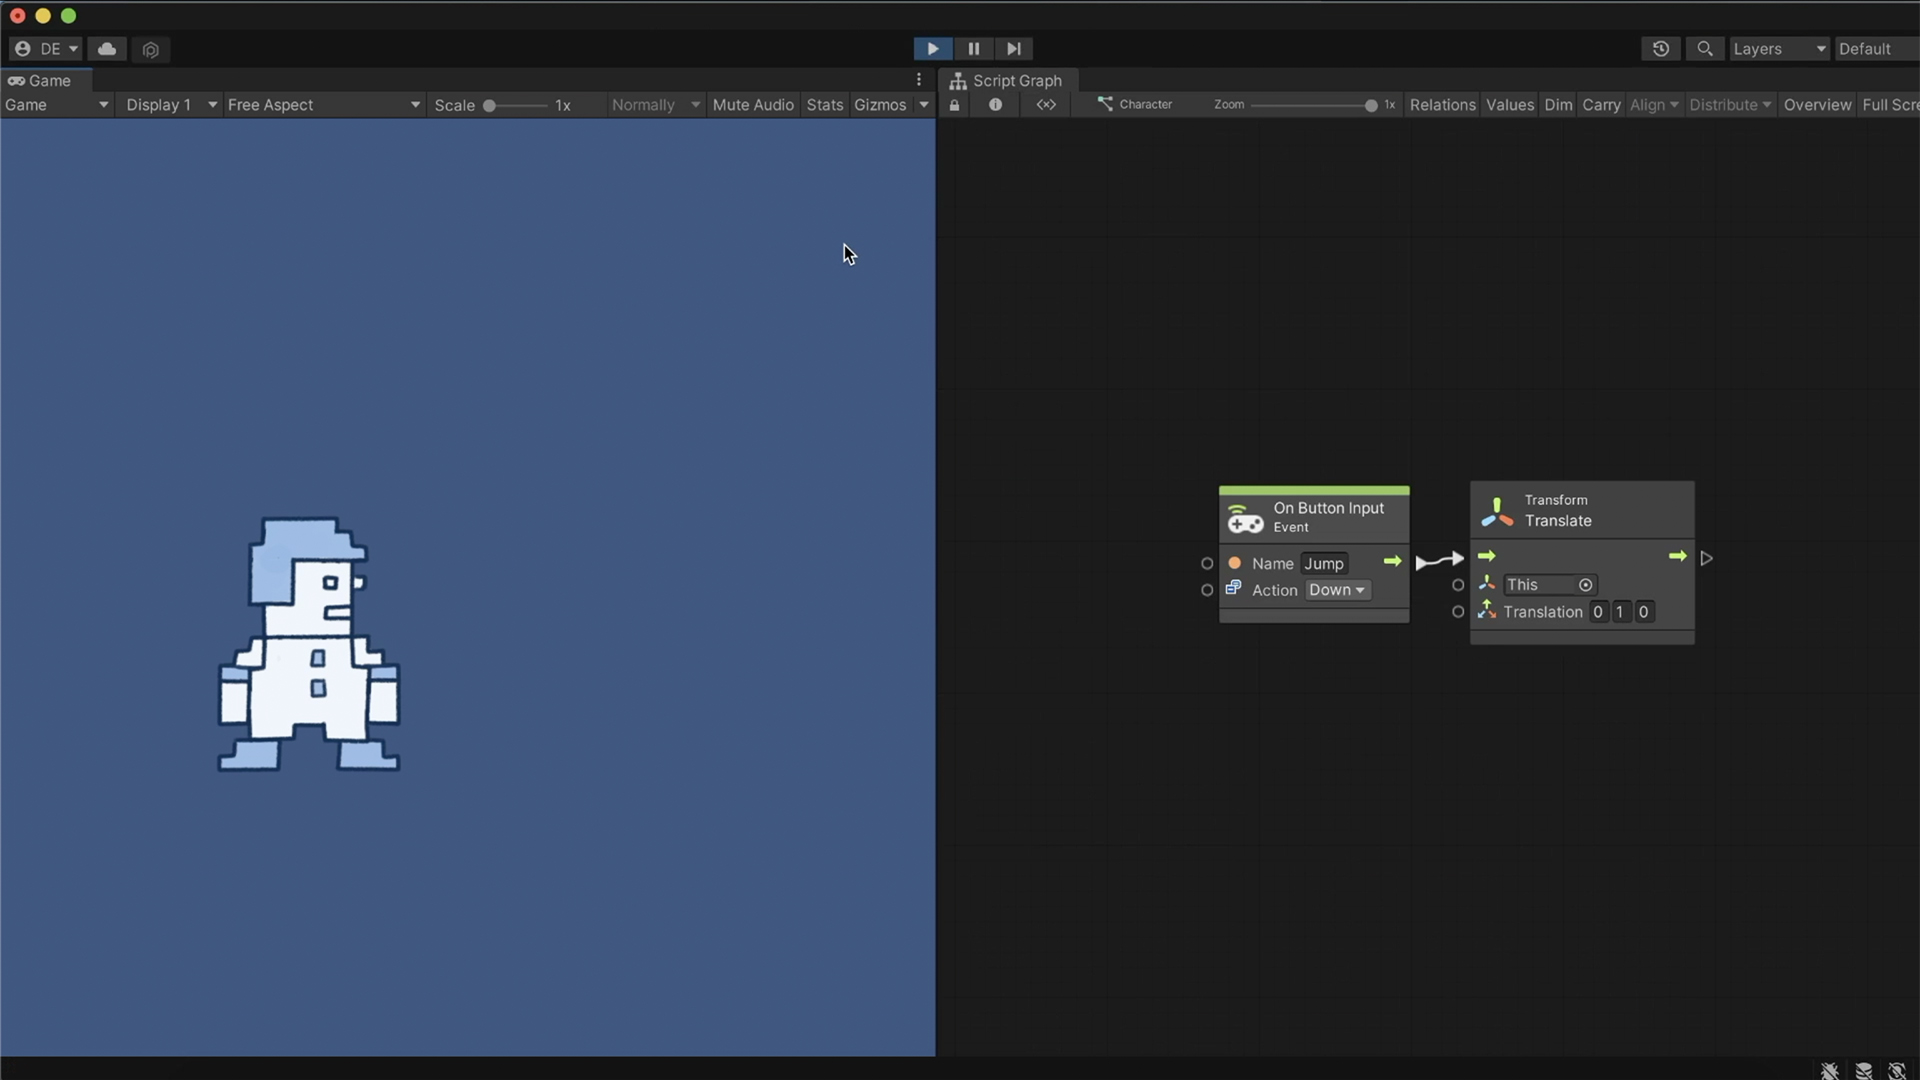1920x1080 pixels.
Task: Click the enum icon next to Action
Action: click(x=1233, y=588)
